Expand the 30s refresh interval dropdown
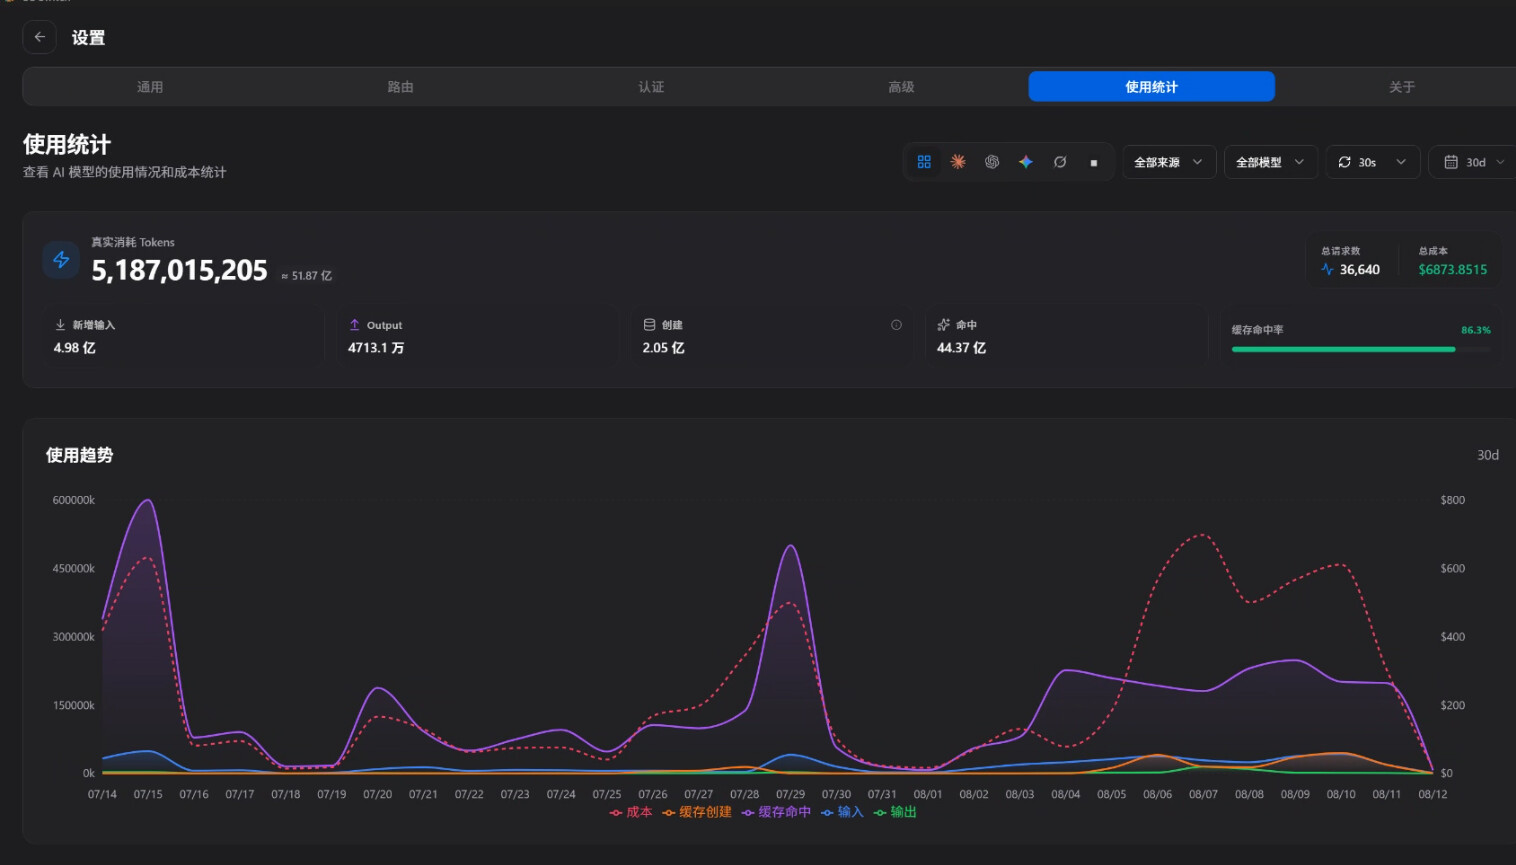1516x865 pixels. pyautogui.click(x=1373, y=162)
